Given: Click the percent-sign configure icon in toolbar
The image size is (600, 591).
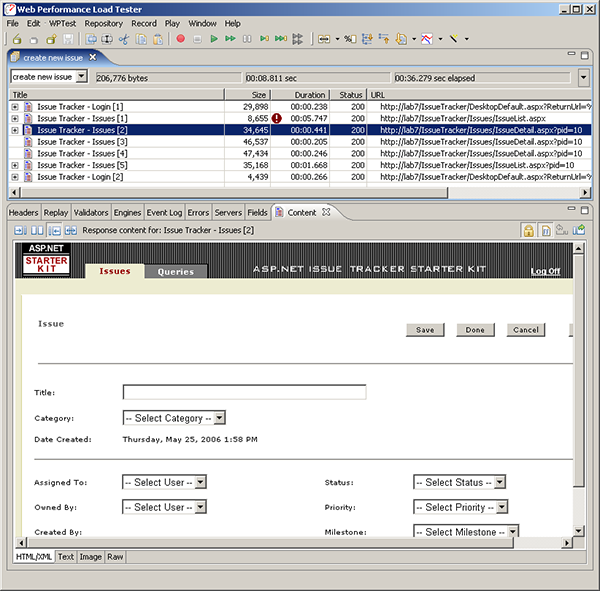Looking at the screenshot, I should point(350,39).
